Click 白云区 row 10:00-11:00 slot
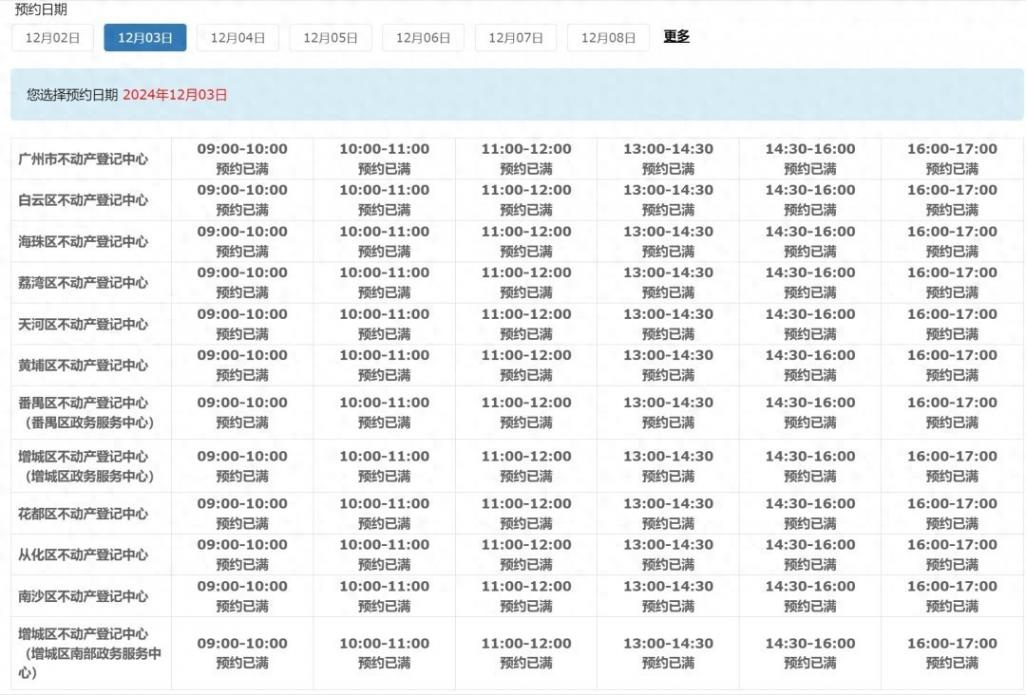Image resolution: width=1026 pixels, height=695 pixels. (384, 200)
